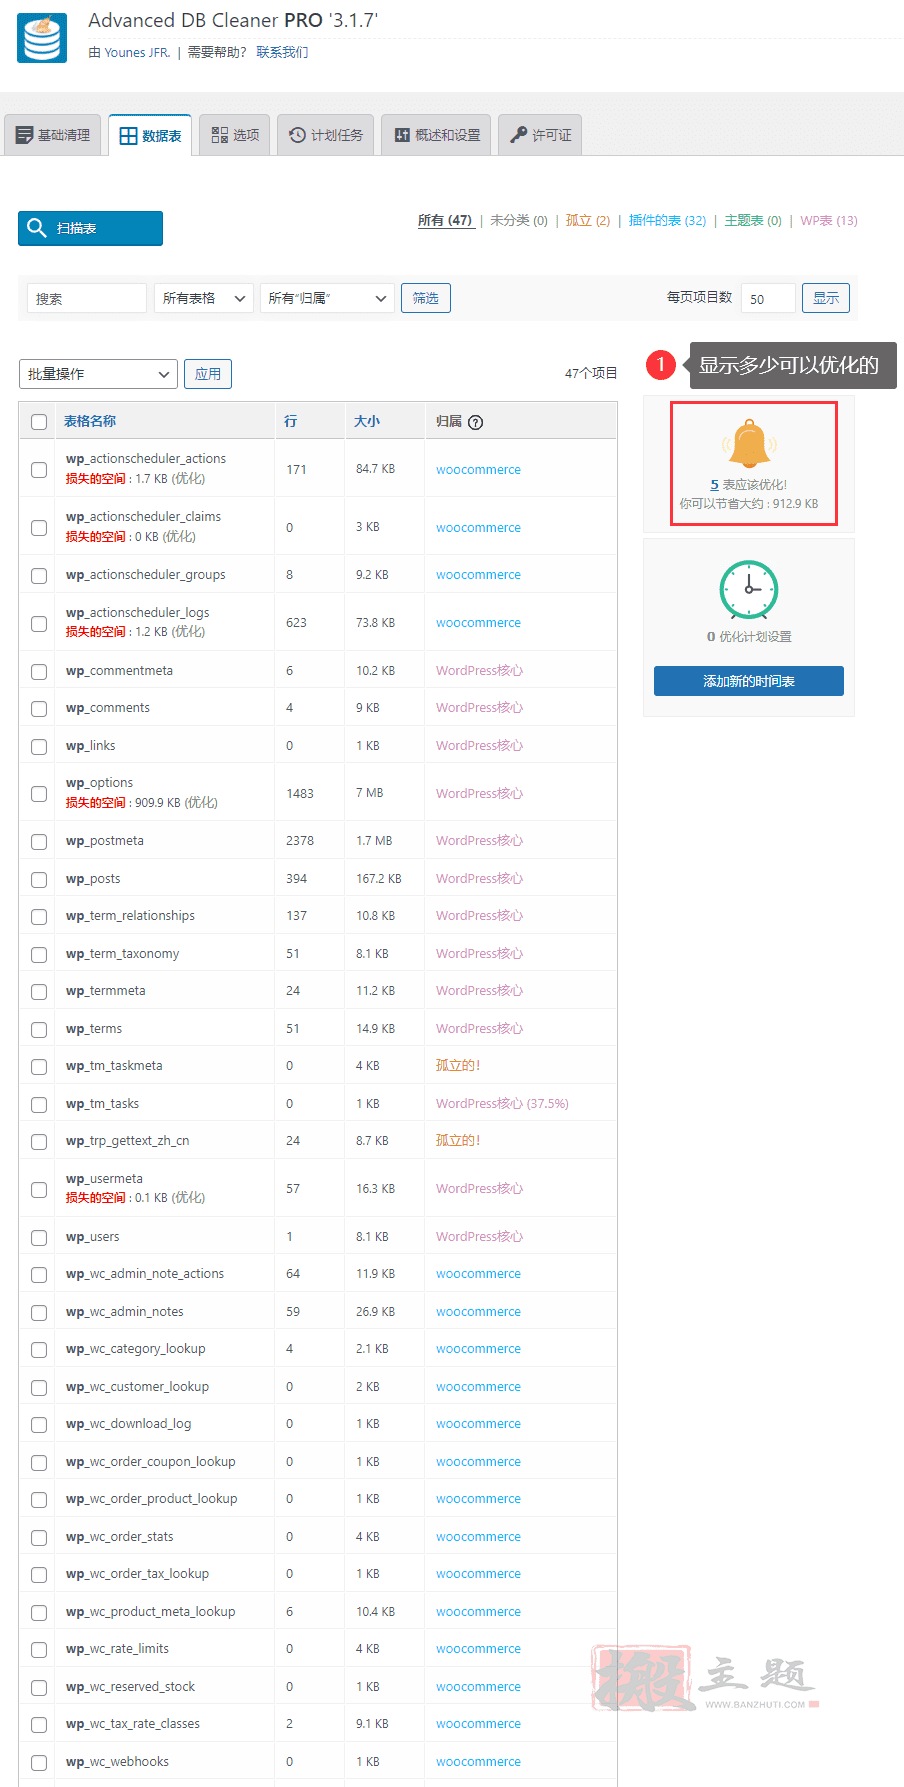904x1787 pixels.
Task: Click the orange bell optimize icon
Action: (x=749, y=444)
